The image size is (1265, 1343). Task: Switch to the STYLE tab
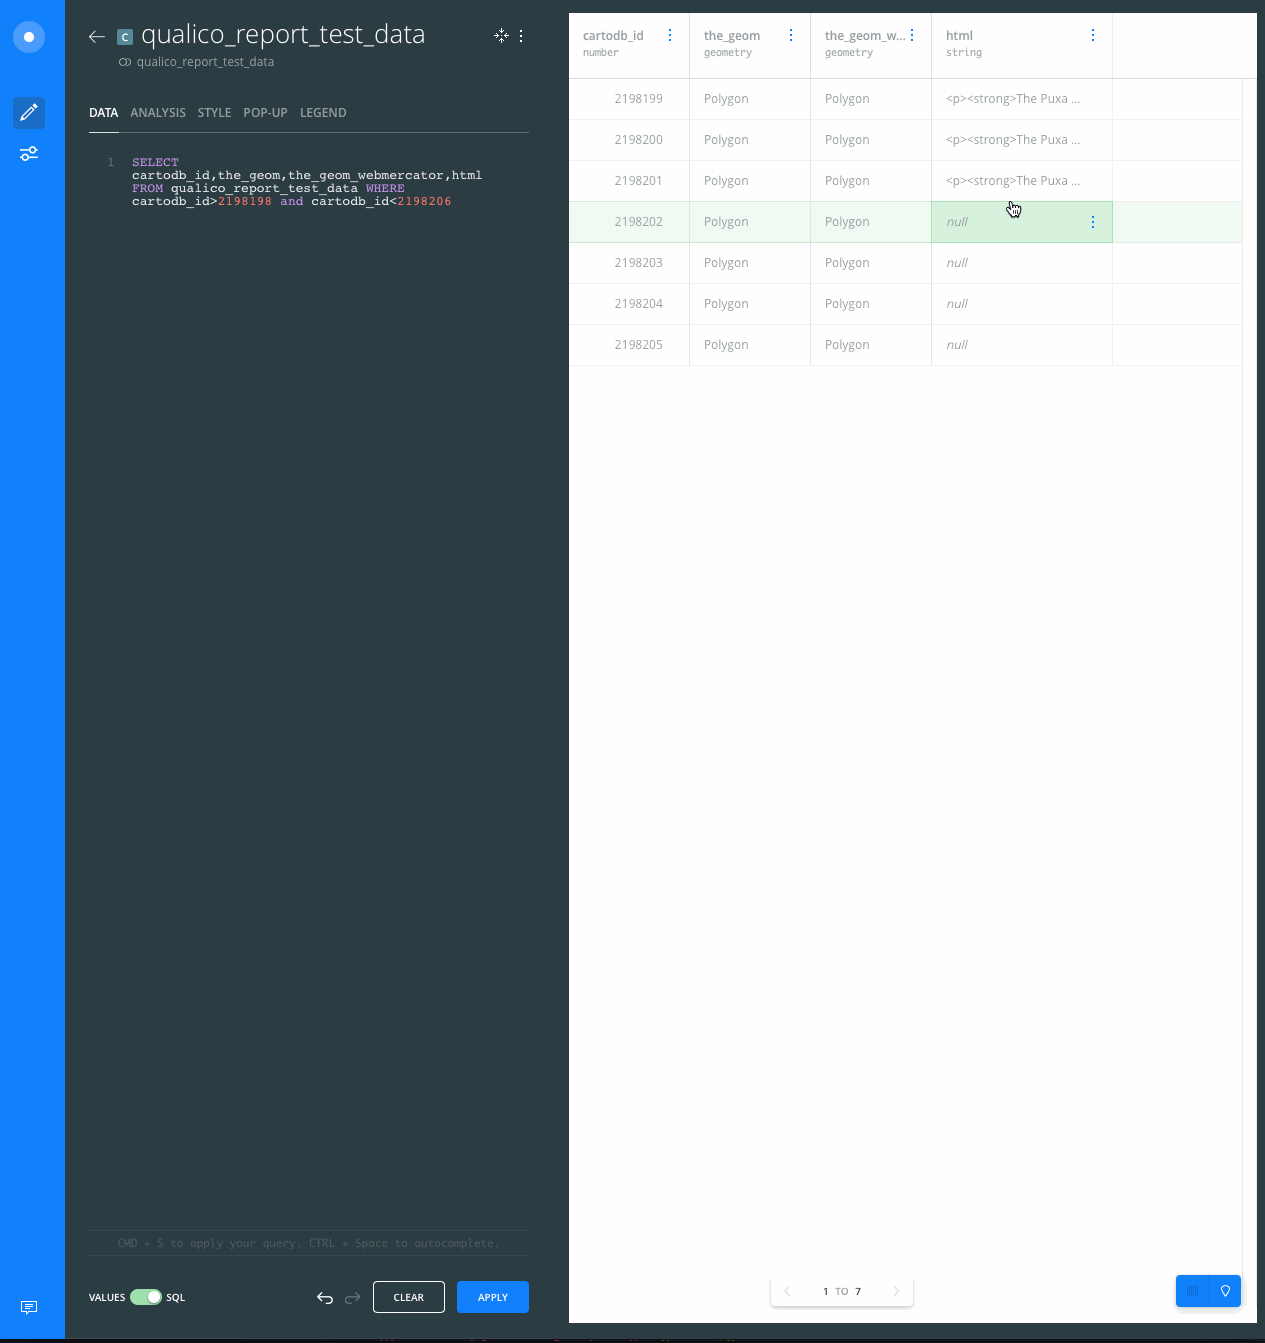[x=214, y=113]
